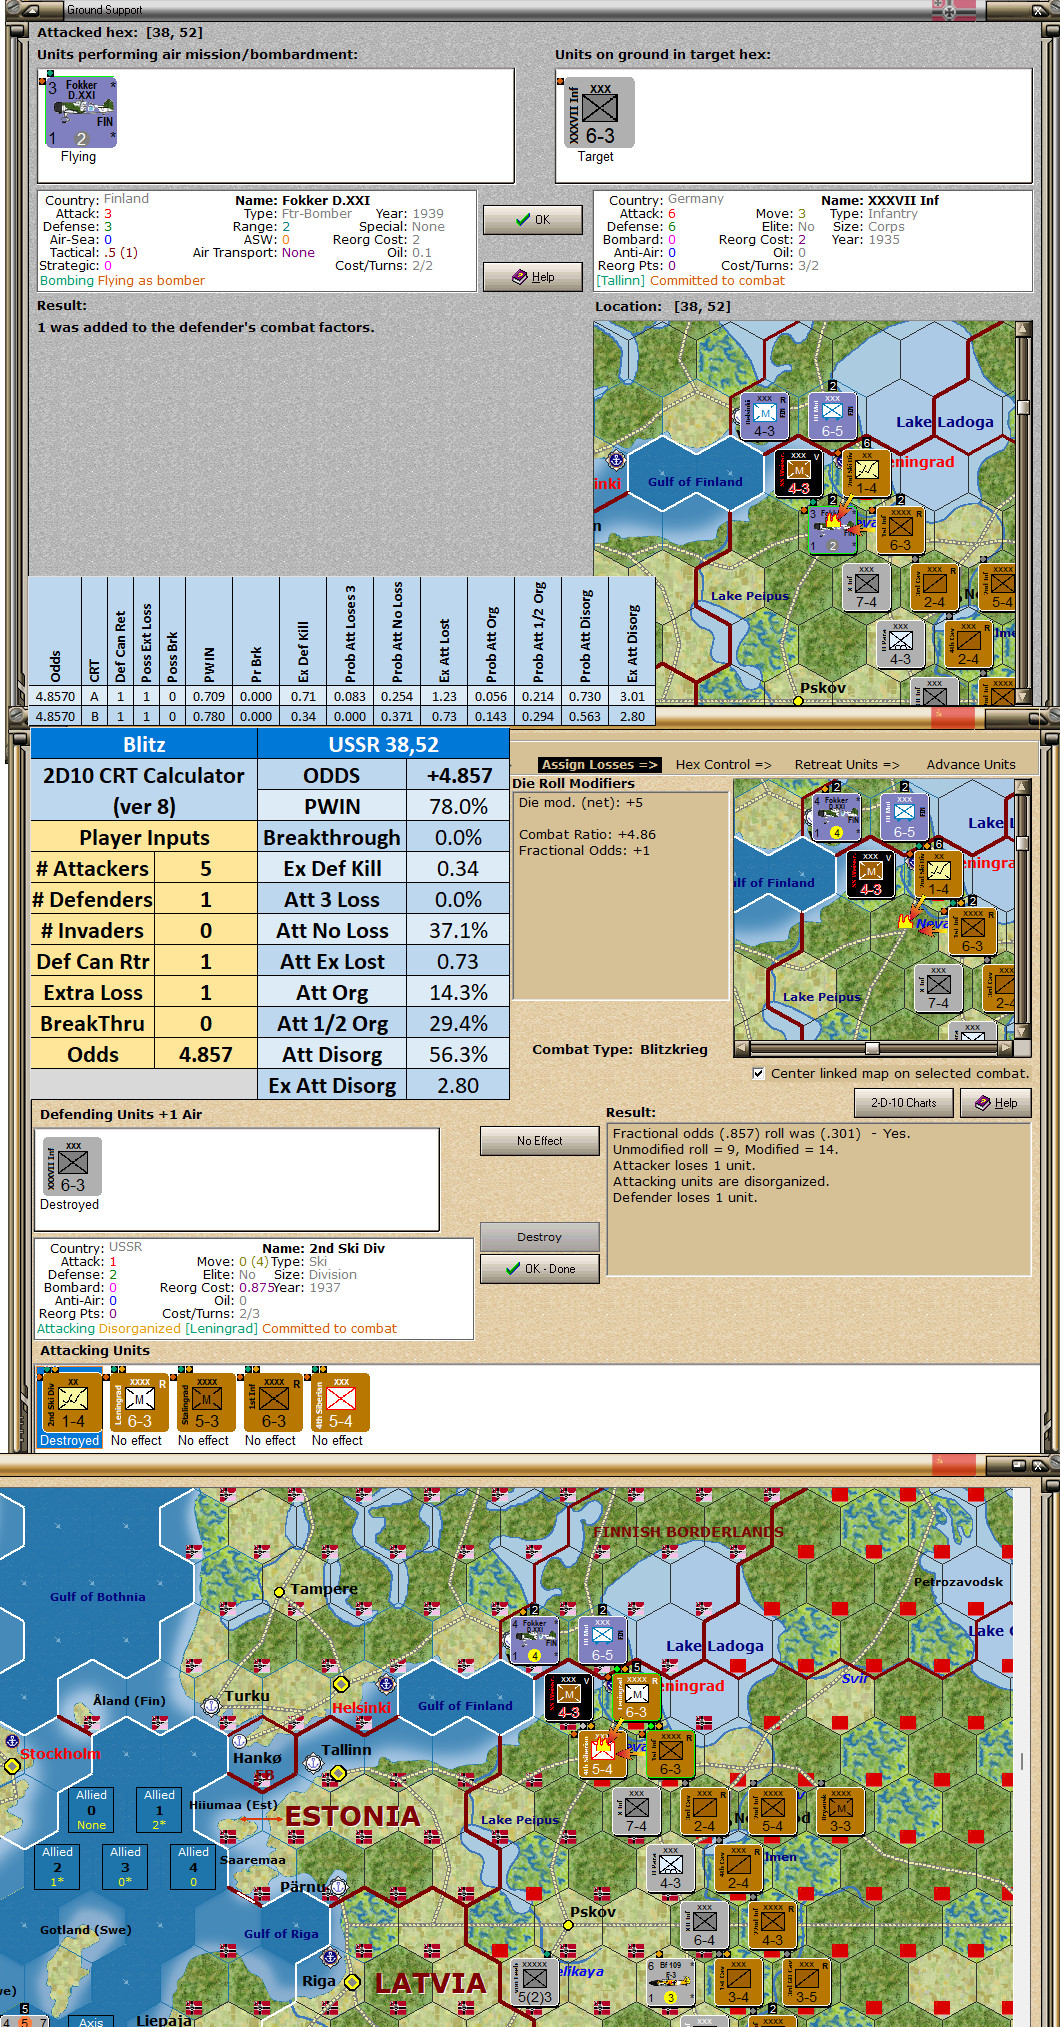Click the Tampere city marker
The height and width of the screenshot is (2027, 1060).
(280, 1591)
